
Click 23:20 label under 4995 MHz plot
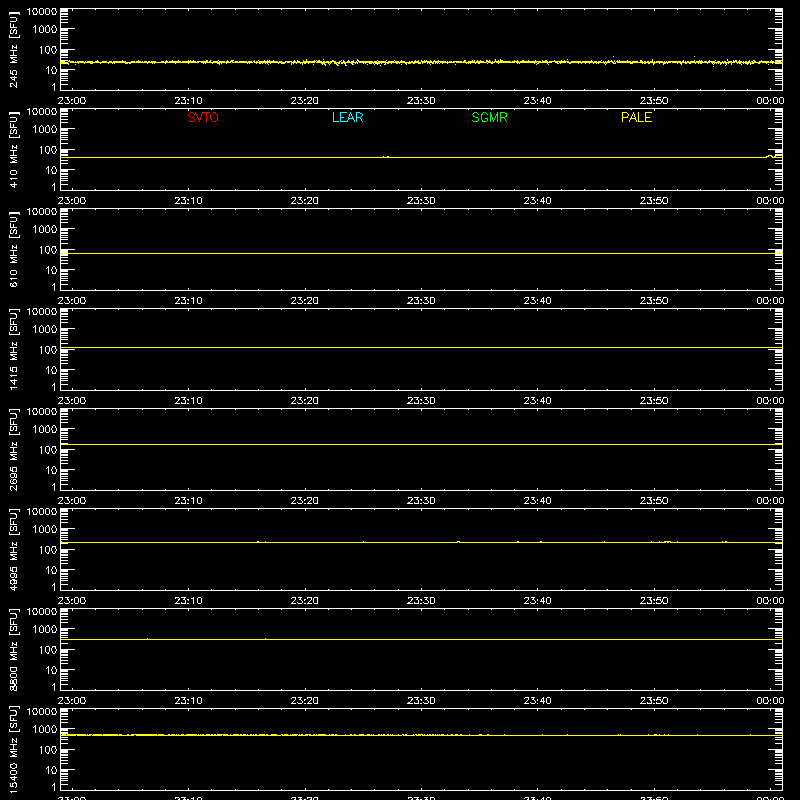(305, 601)
